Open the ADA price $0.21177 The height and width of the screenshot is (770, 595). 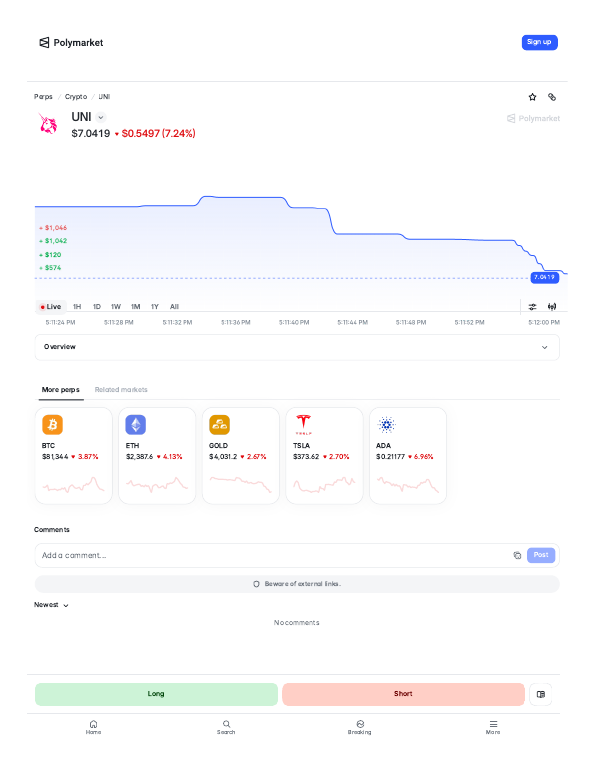[x=391, y=457]
